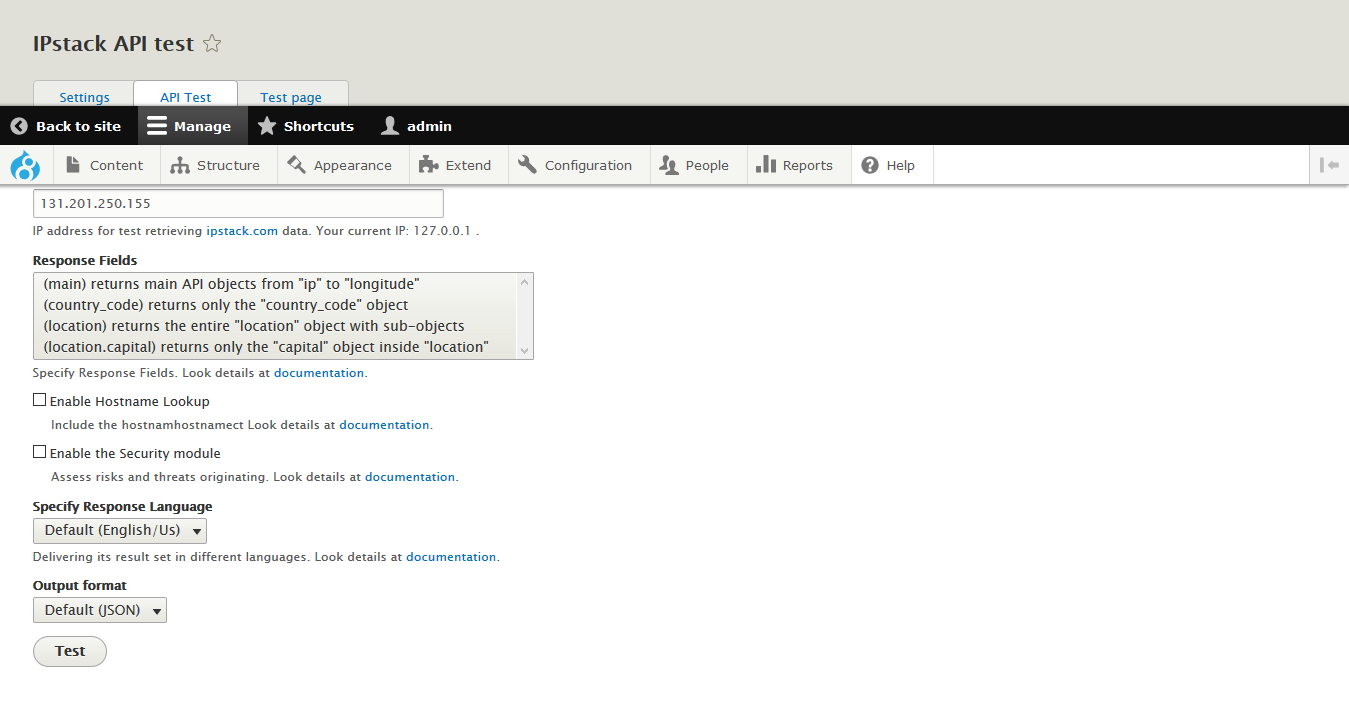Enable Hostname Lookup checkbox
Viewport: 1349px width, 701px height.
[40, 400]
